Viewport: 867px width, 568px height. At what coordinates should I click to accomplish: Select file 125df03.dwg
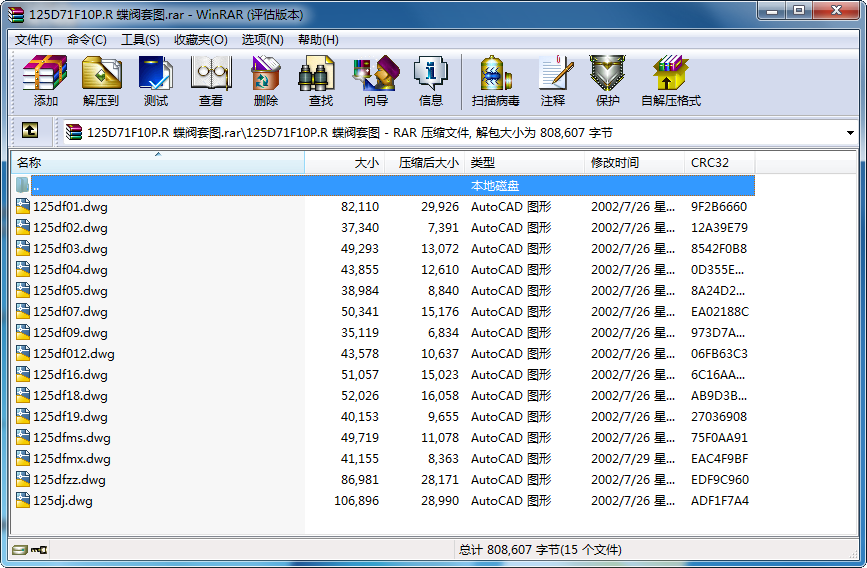(70, 248)
